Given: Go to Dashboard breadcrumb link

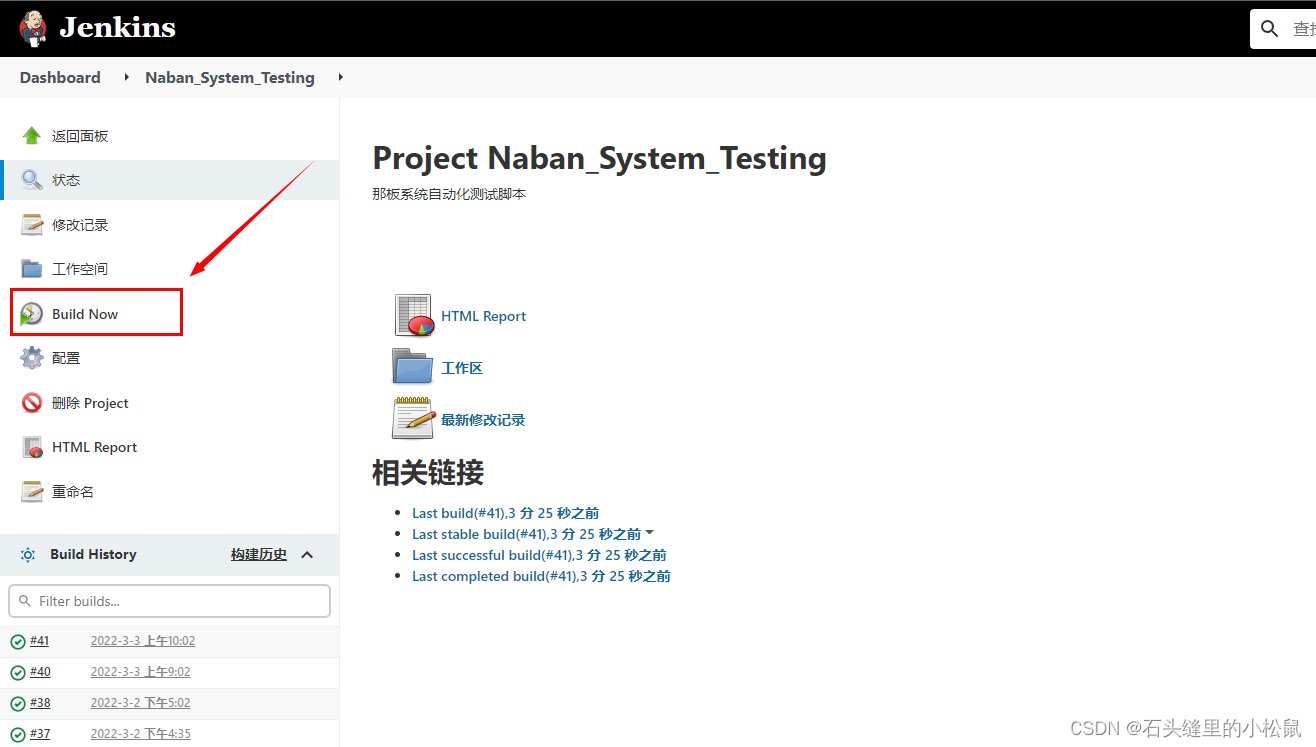Looking at the screenshot, I should pyautogui.click(x=60, y=77).
